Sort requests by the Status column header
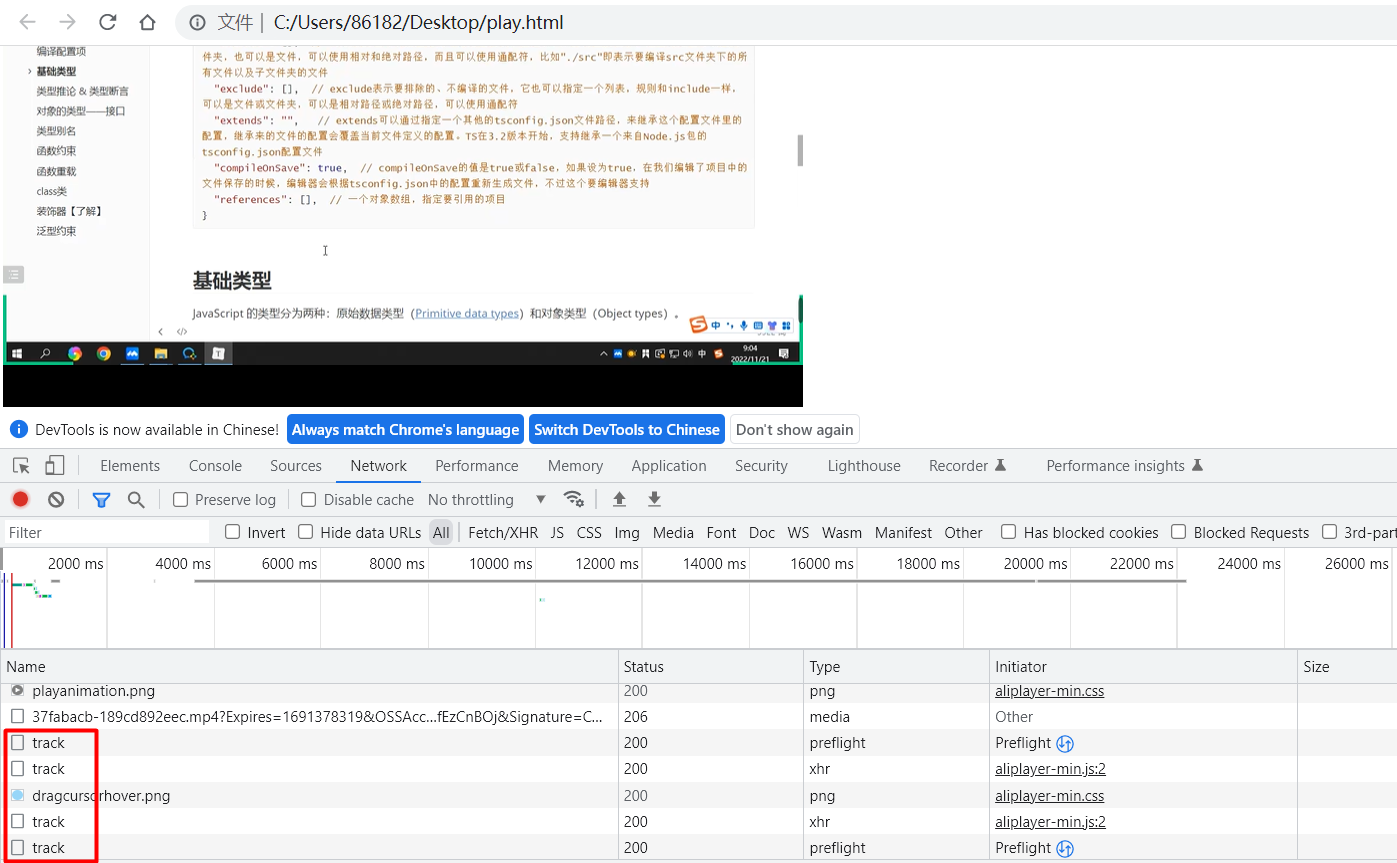Screen dimensions: 1397x863 (711, 666)
